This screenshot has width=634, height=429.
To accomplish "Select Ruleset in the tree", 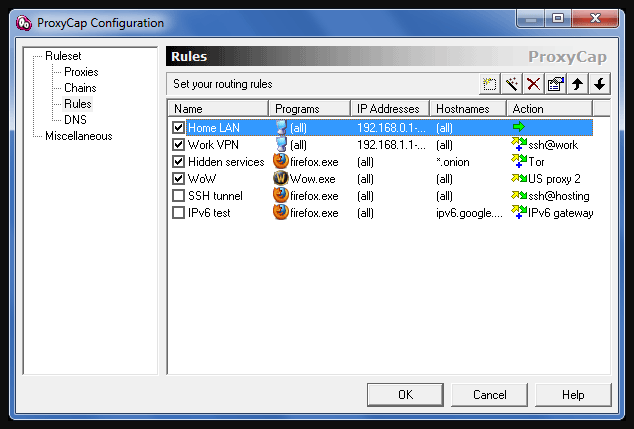I will pos(63,56).
